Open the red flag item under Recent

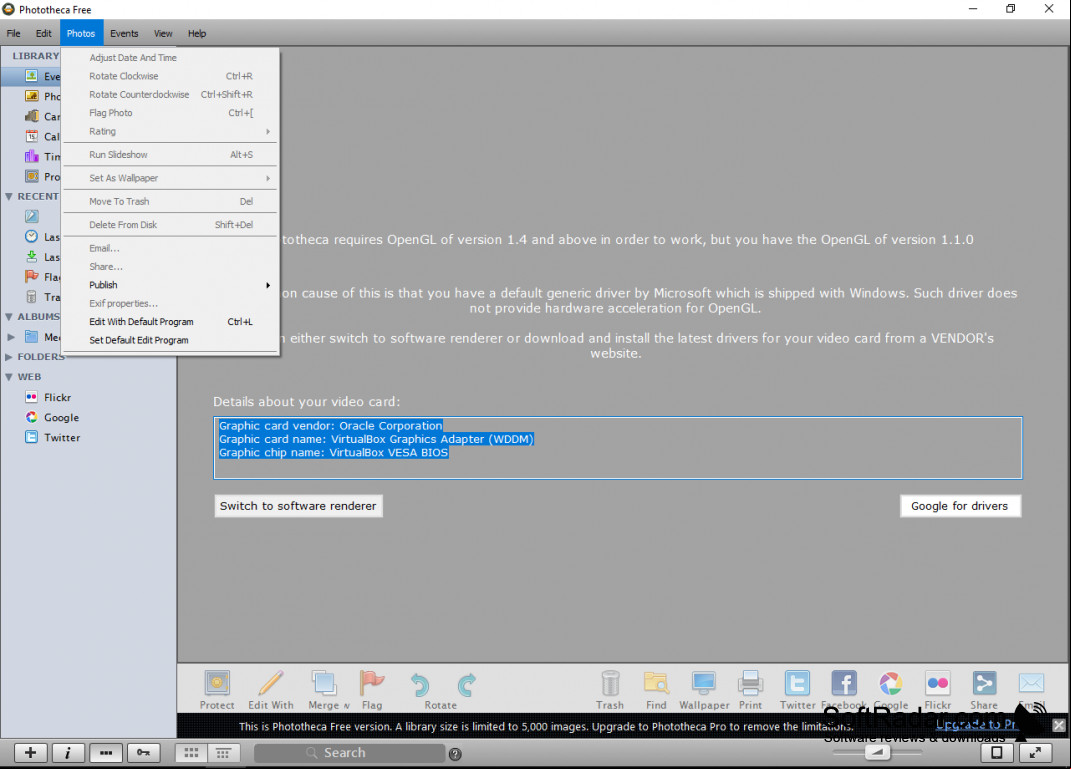pos(31,276)
